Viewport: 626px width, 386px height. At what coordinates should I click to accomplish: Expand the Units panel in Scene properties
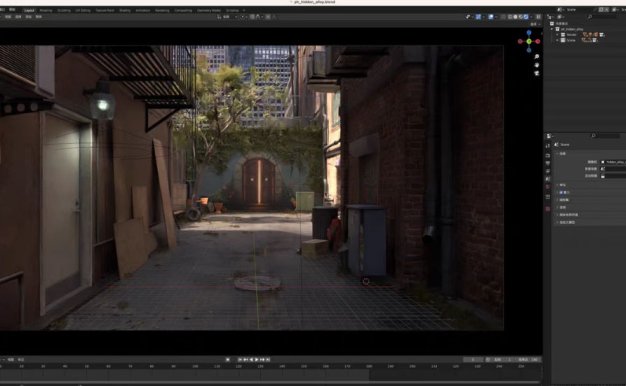click(x=562, y=185)
